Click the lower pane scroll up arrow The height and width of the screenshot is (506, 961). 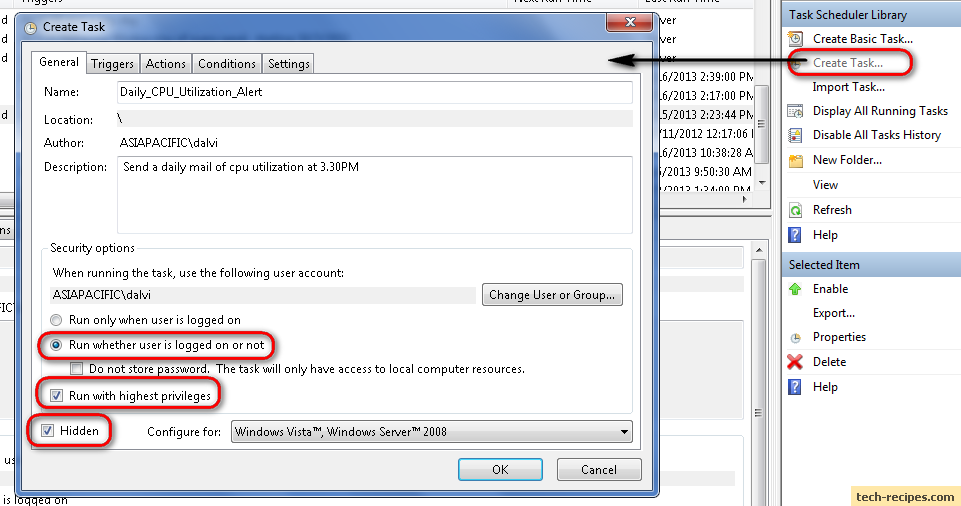(x=759, y=250)
